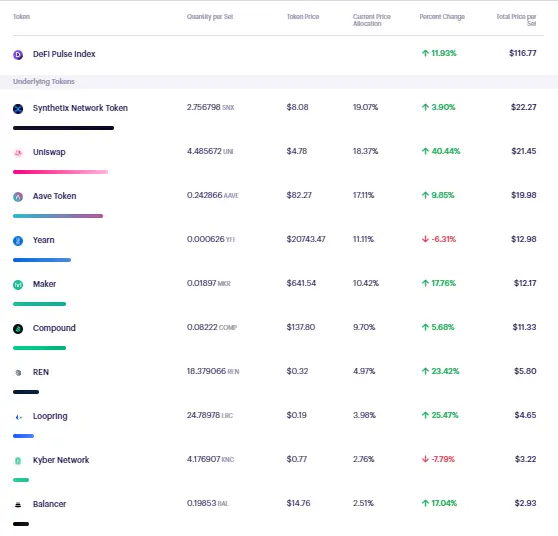Viewport: 558px width, 536px height.
Task: Open the Compound token name
Action: 54,328
